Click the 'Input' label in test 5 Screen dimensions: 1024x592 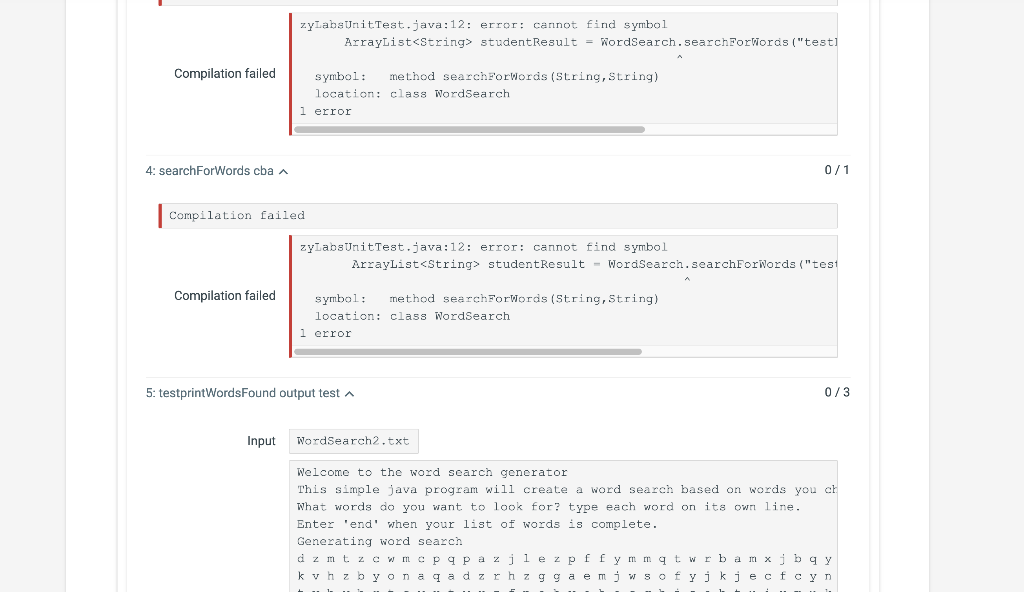[261, 441]
